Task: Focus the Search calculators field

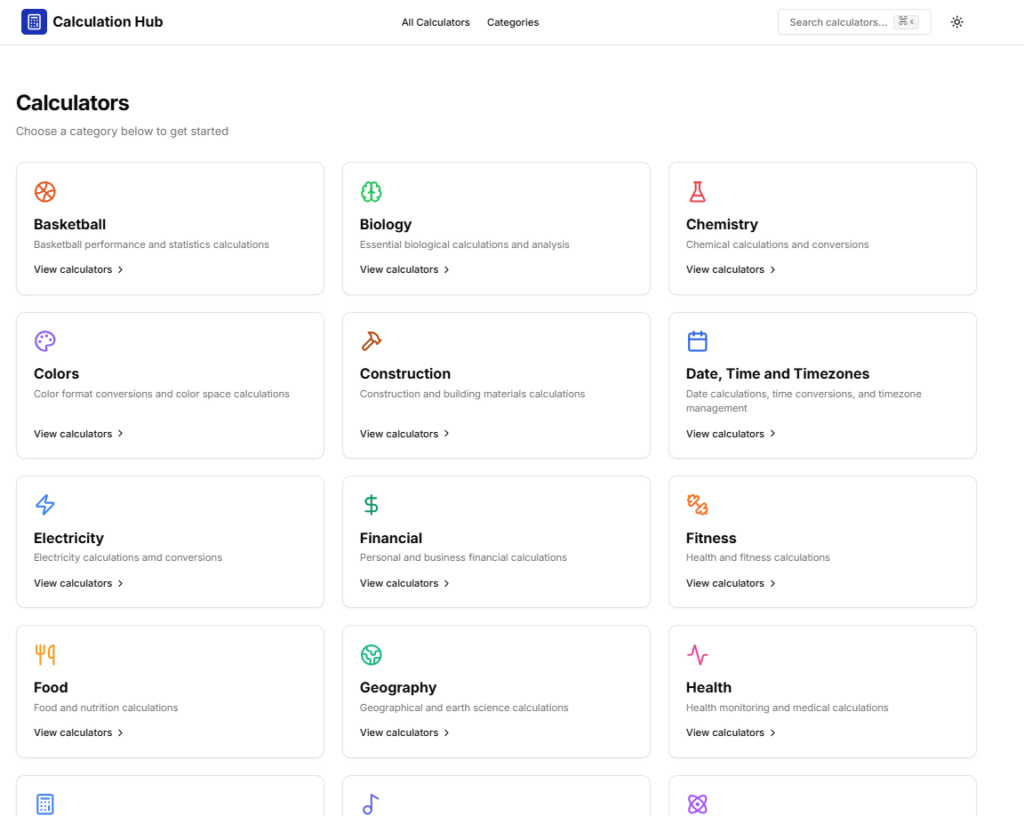Action: 838,22
